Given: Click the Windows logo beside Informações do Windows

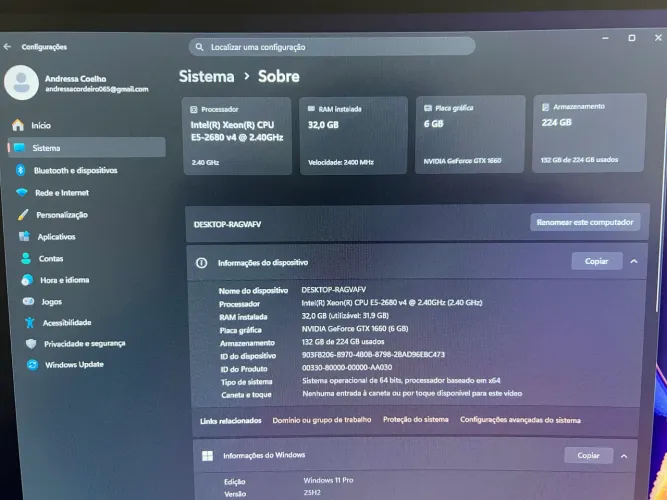Looking at the screenshot, I should click(208, 456).
